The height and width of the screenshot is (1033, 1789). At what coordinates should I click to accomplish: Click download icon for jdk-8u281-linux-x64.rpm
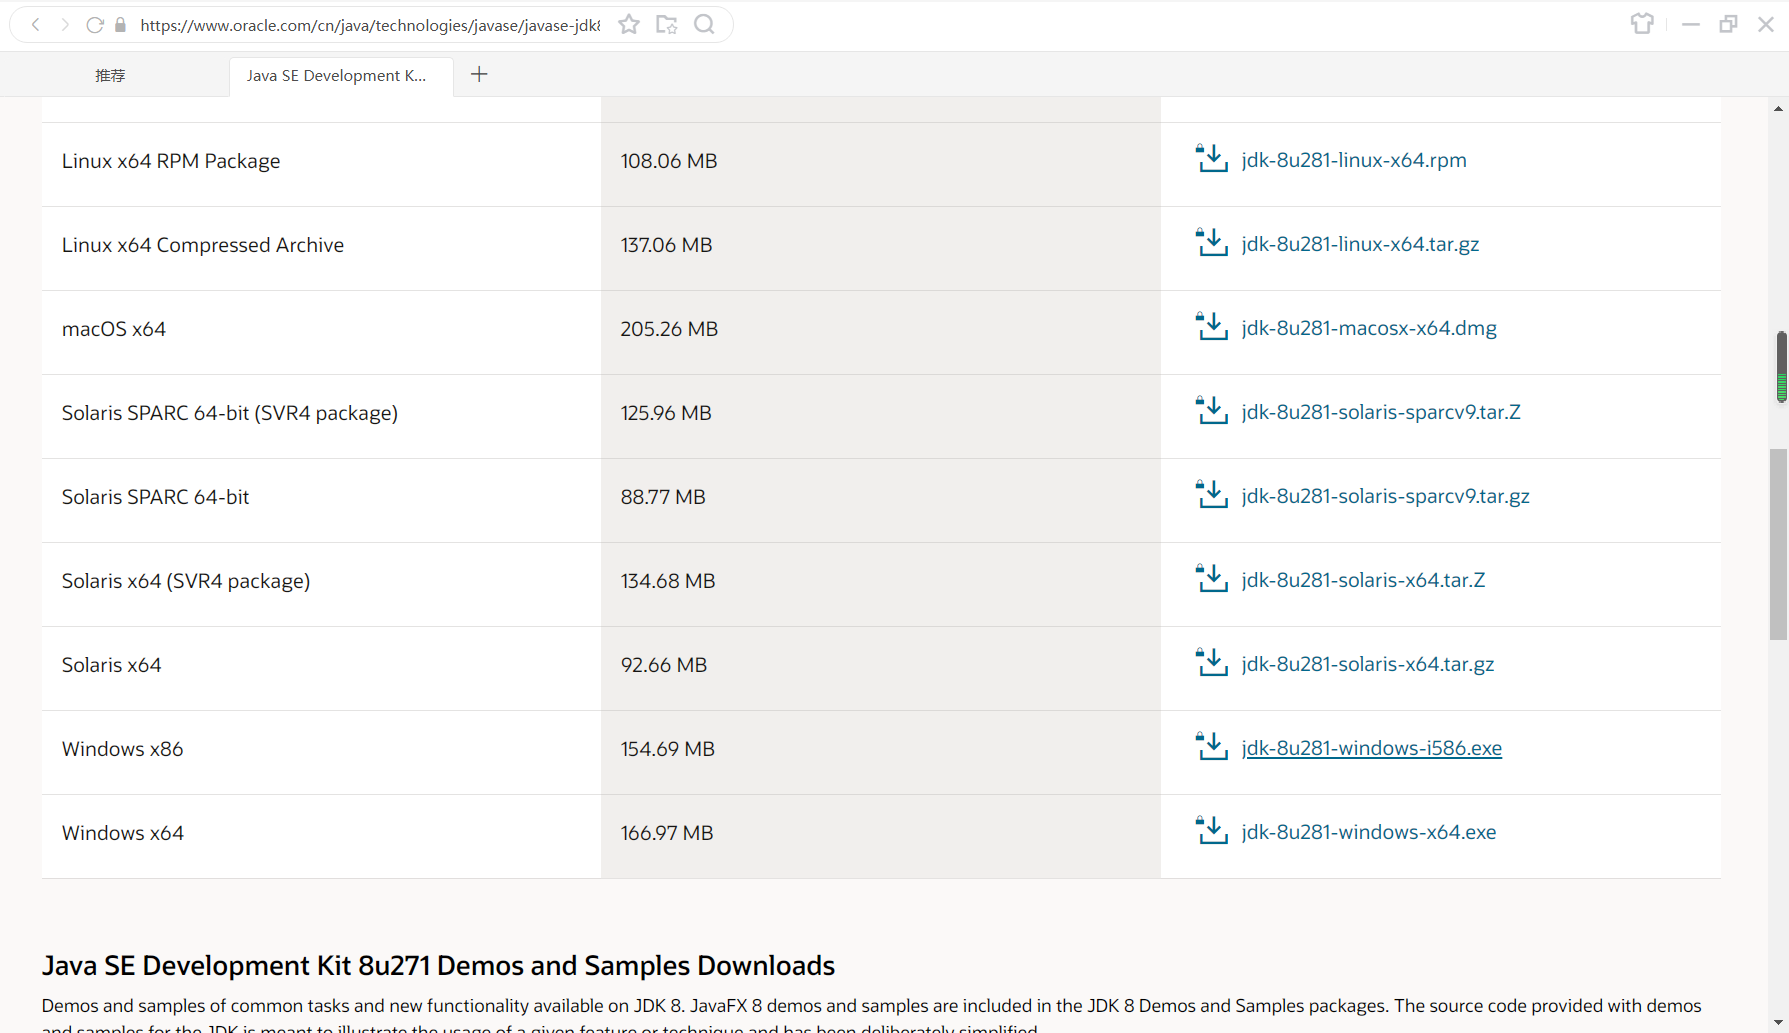point(1212,158)
